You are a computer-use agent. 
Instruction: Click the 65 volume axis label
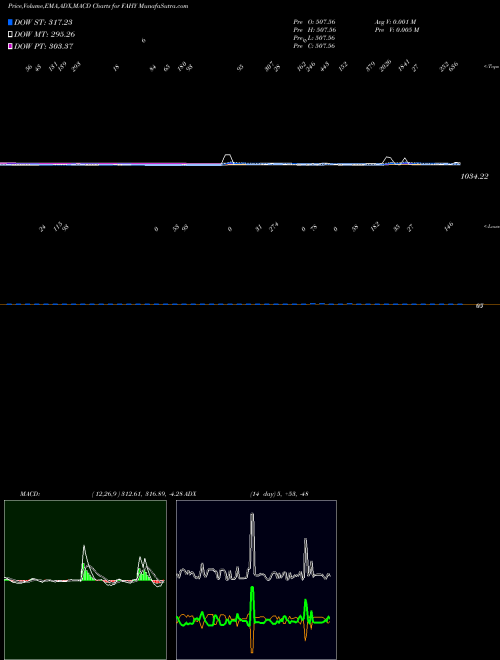[479, 306]
